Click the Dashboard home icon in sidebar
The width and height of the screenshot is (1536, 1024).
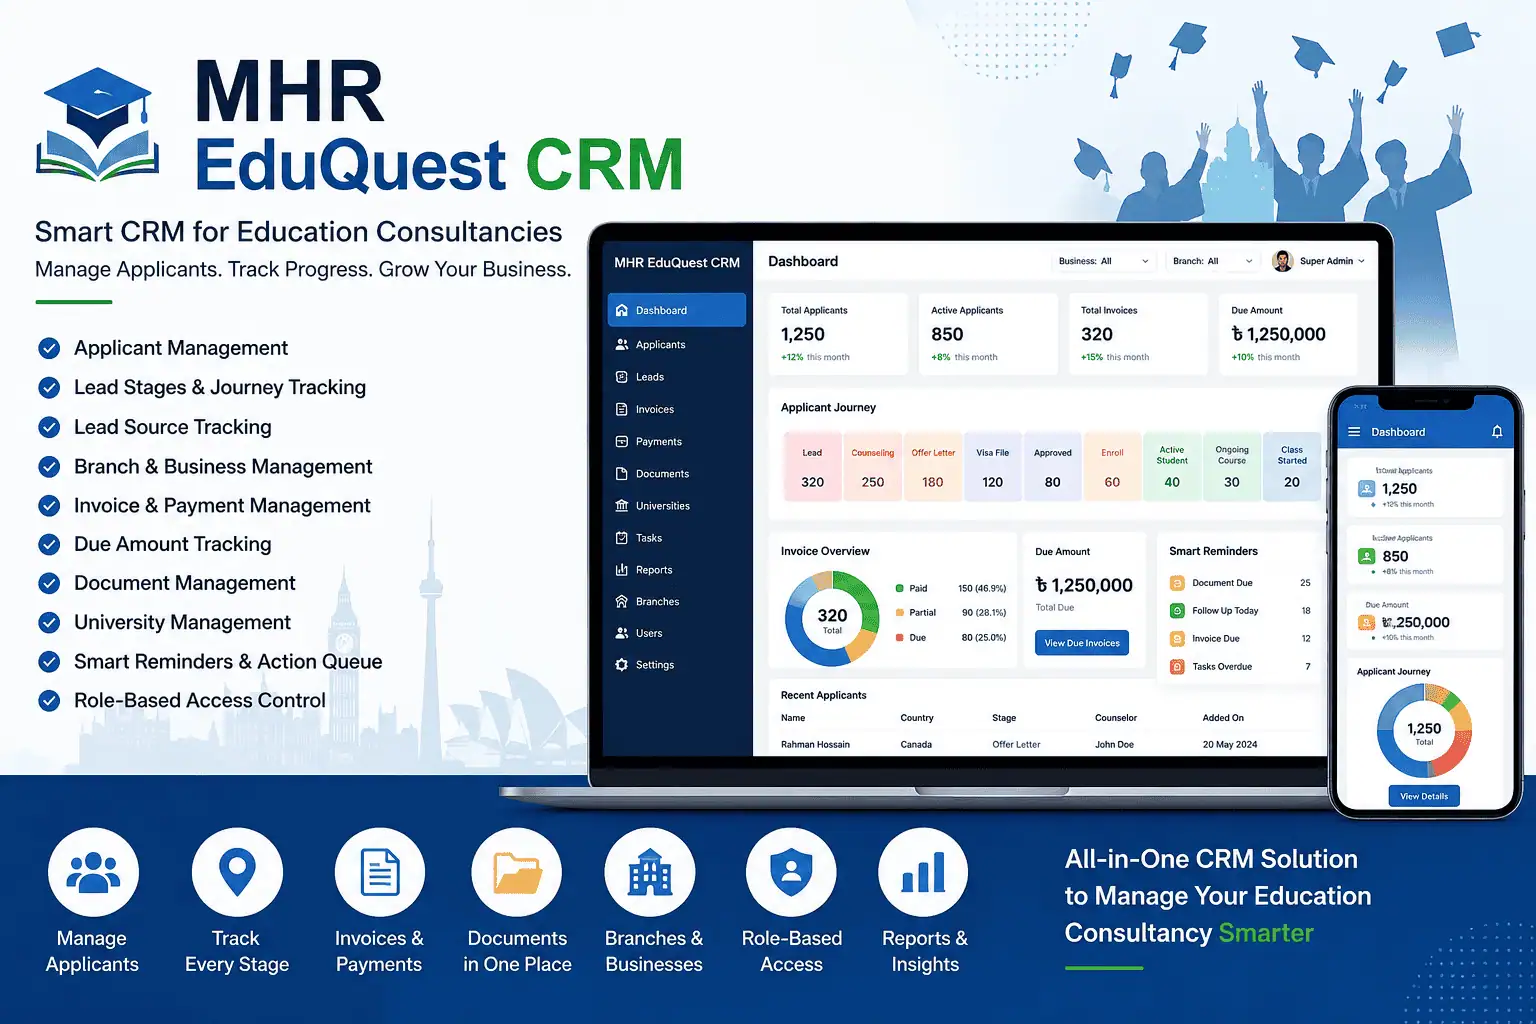pyautogui.click(x=622, y=310)
